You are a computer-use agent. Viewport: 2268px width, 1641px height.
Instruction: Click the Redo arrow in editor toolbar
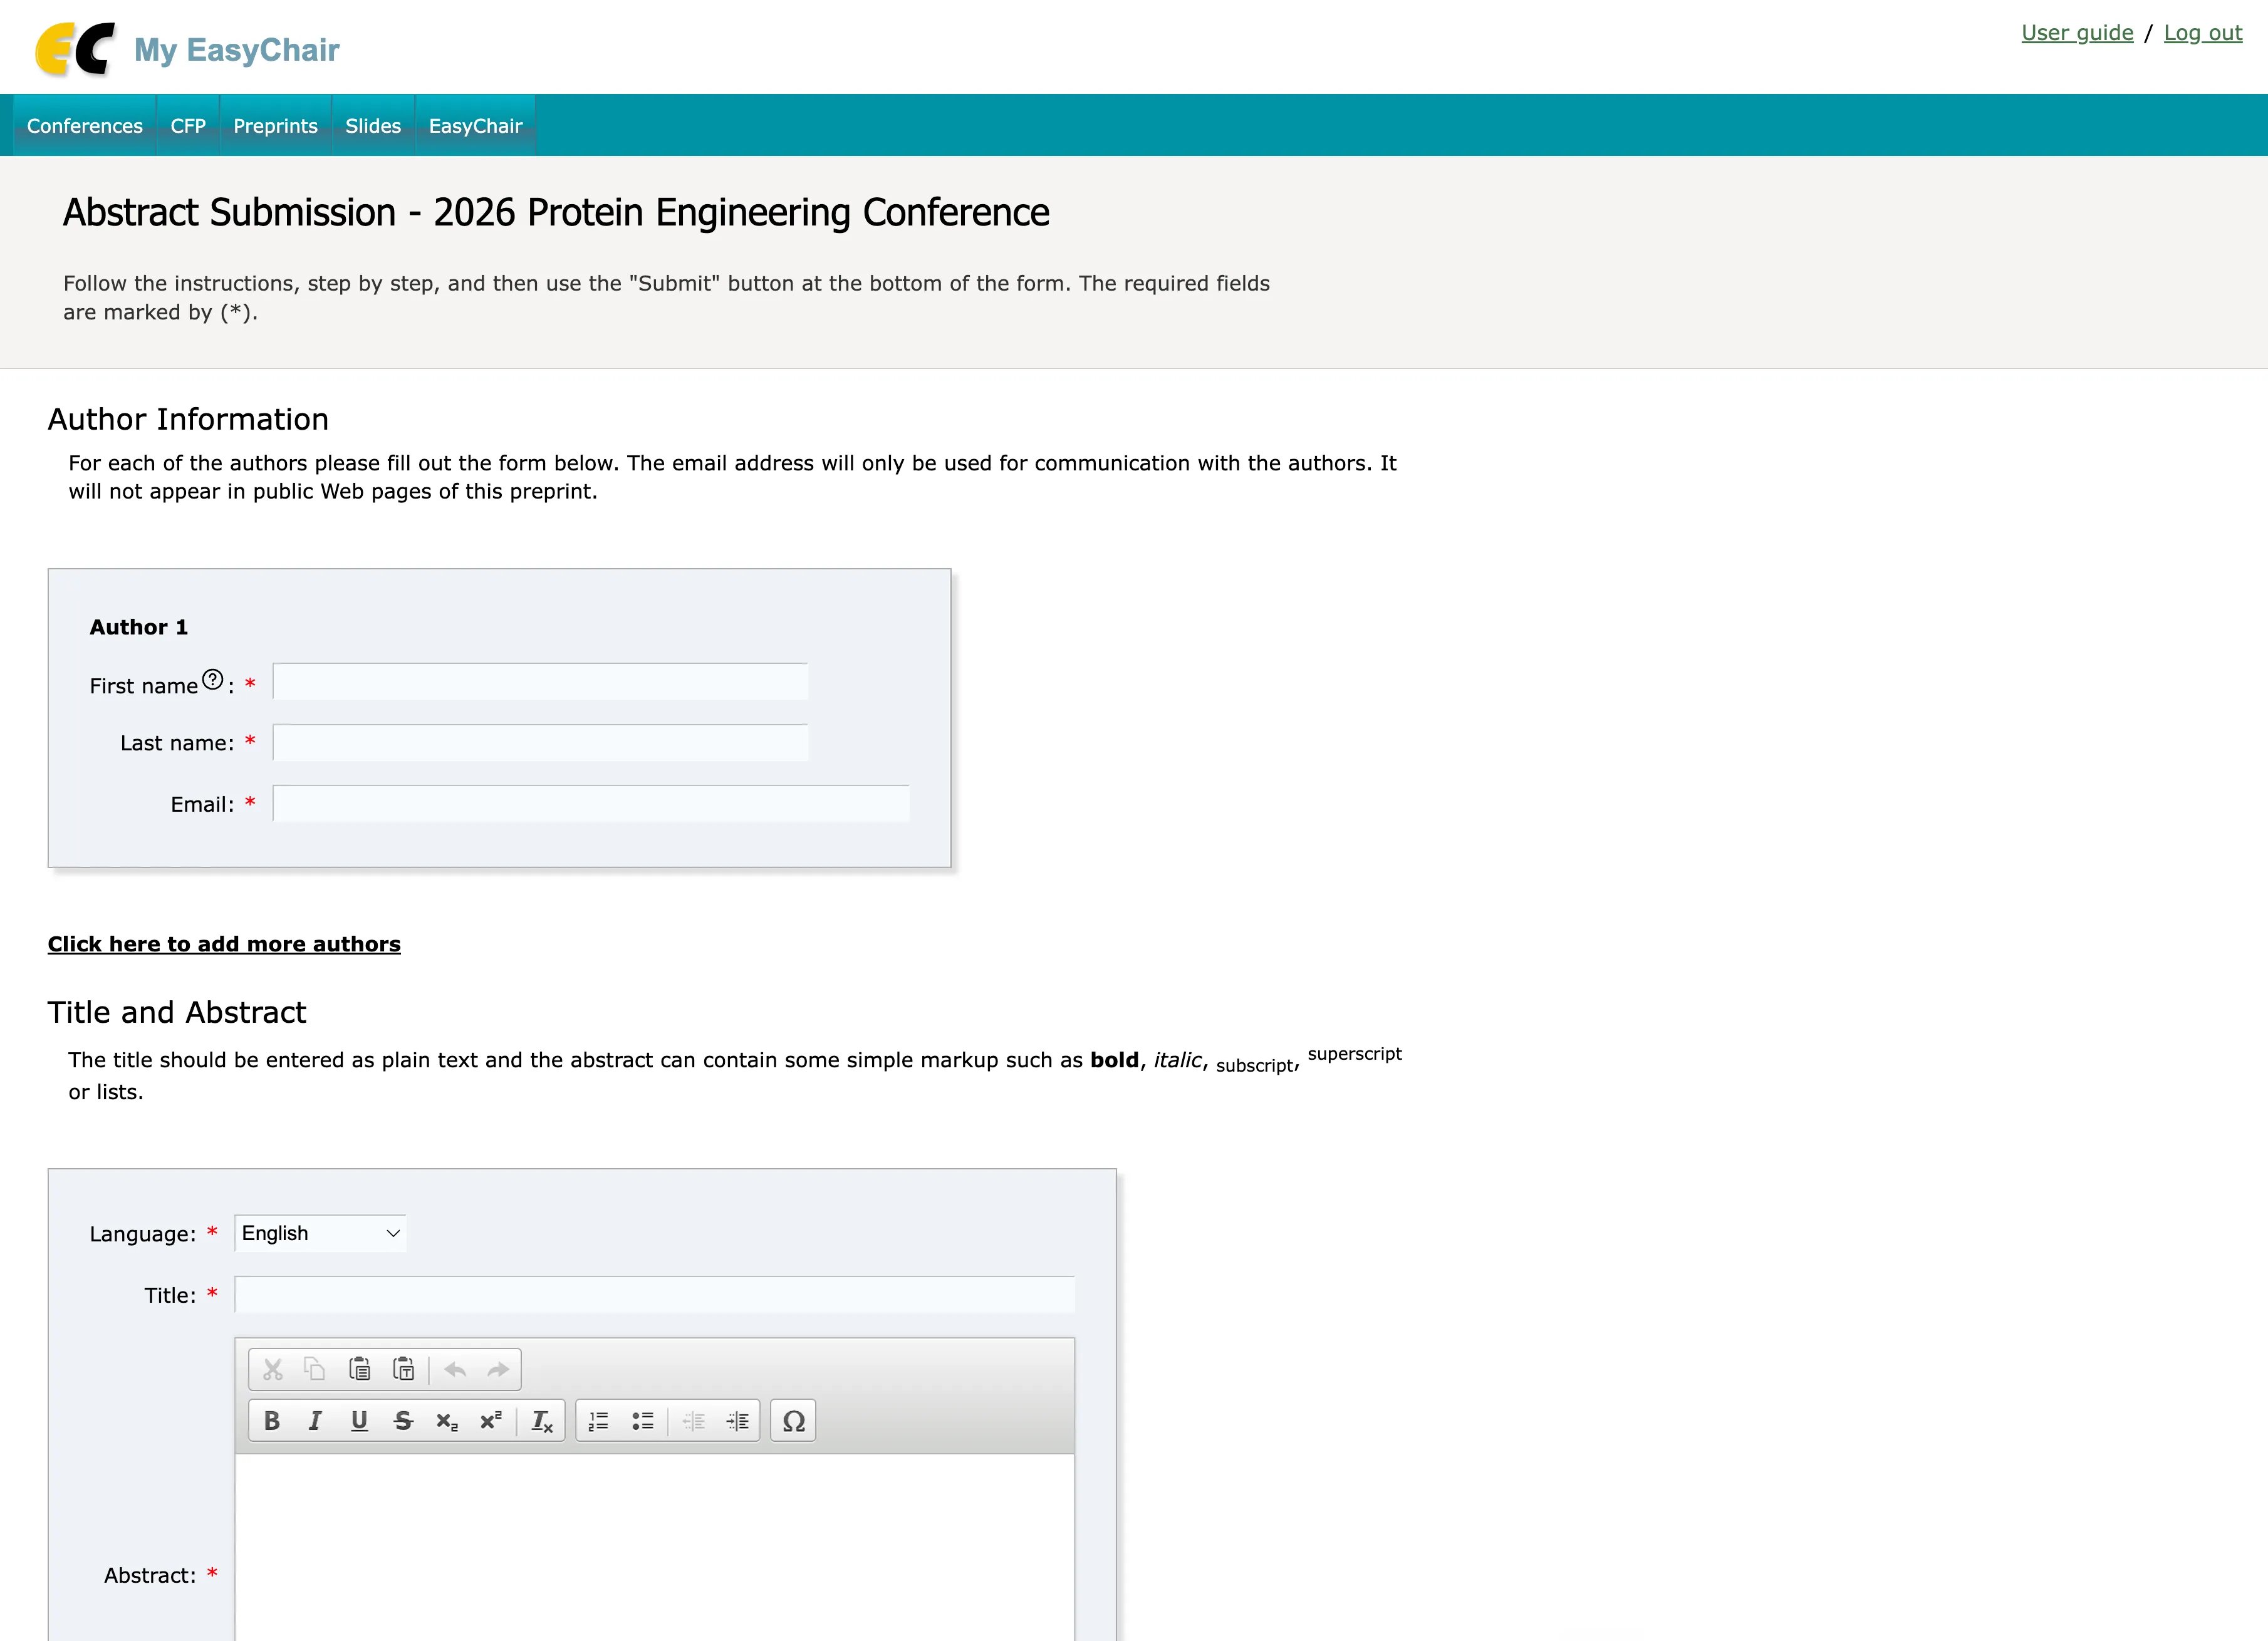498,1369
